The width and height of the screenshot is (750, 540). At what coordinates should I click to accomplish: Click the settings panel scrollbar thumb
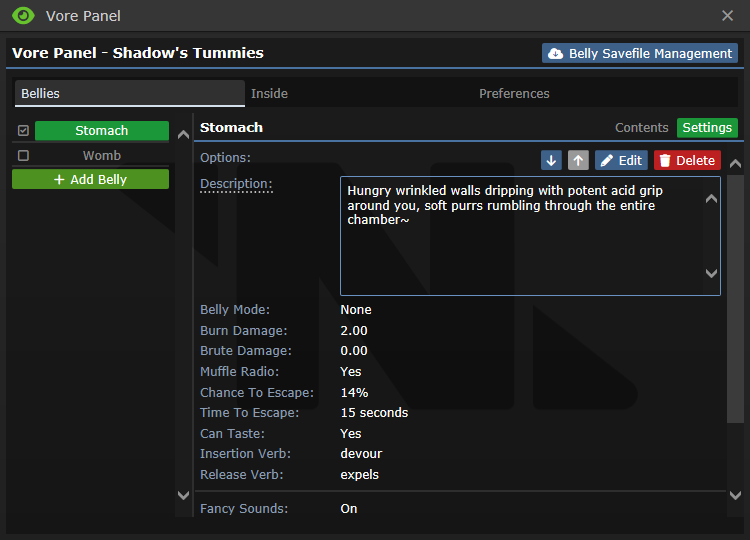click(x=735, y=299)
